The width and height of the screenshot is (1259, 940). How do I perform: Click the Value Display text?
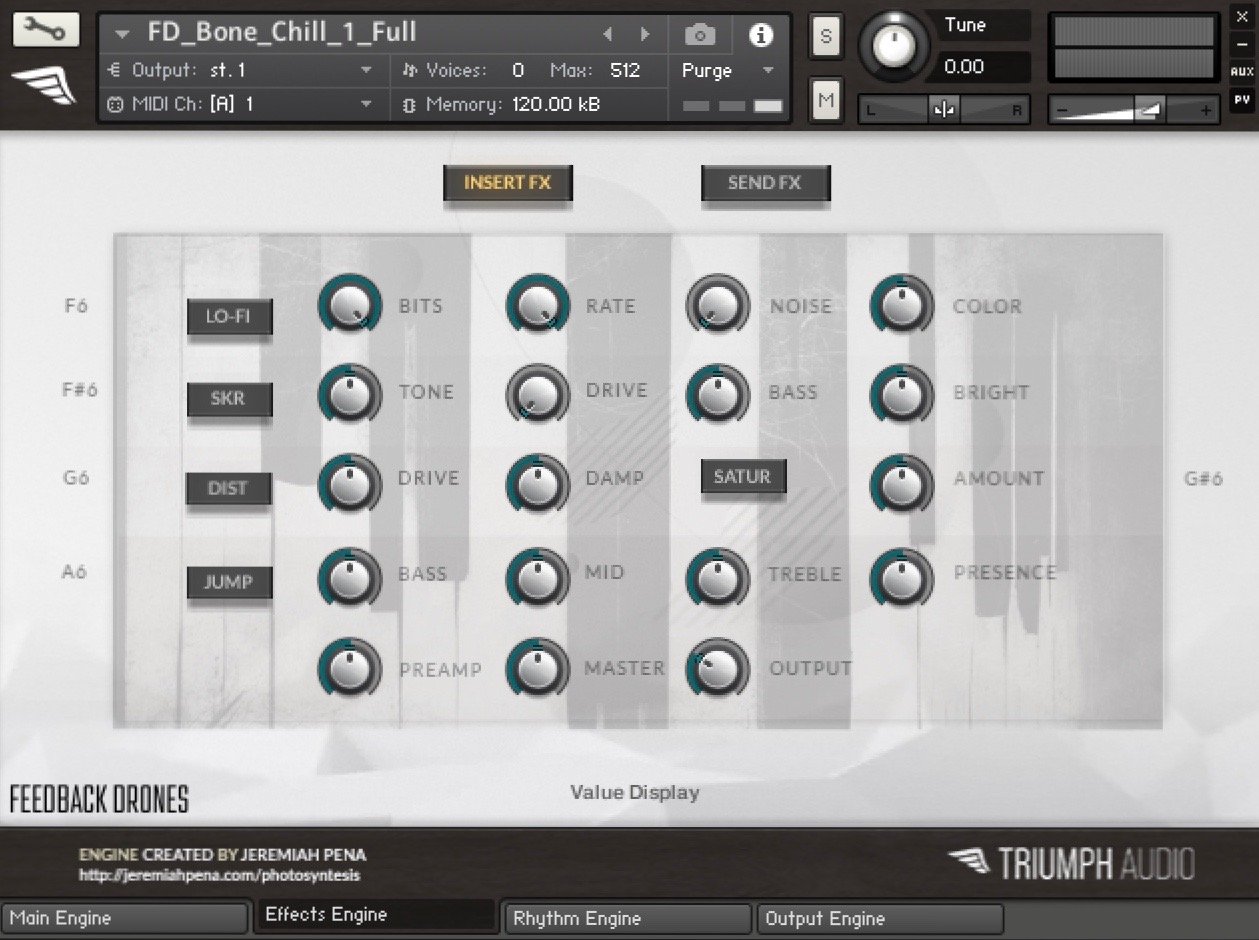click(635, 793)
